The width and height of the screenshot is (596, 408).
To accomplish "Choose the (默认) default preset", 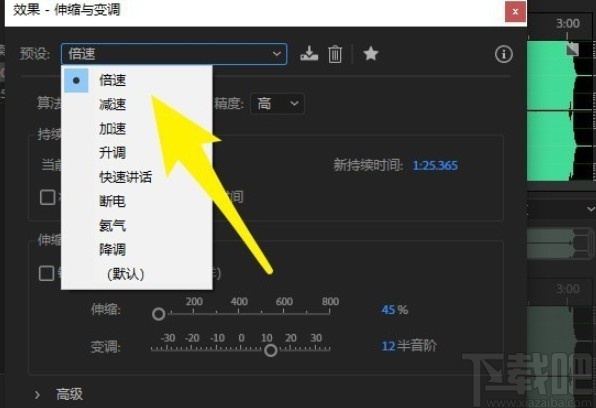I will point(137,274).
